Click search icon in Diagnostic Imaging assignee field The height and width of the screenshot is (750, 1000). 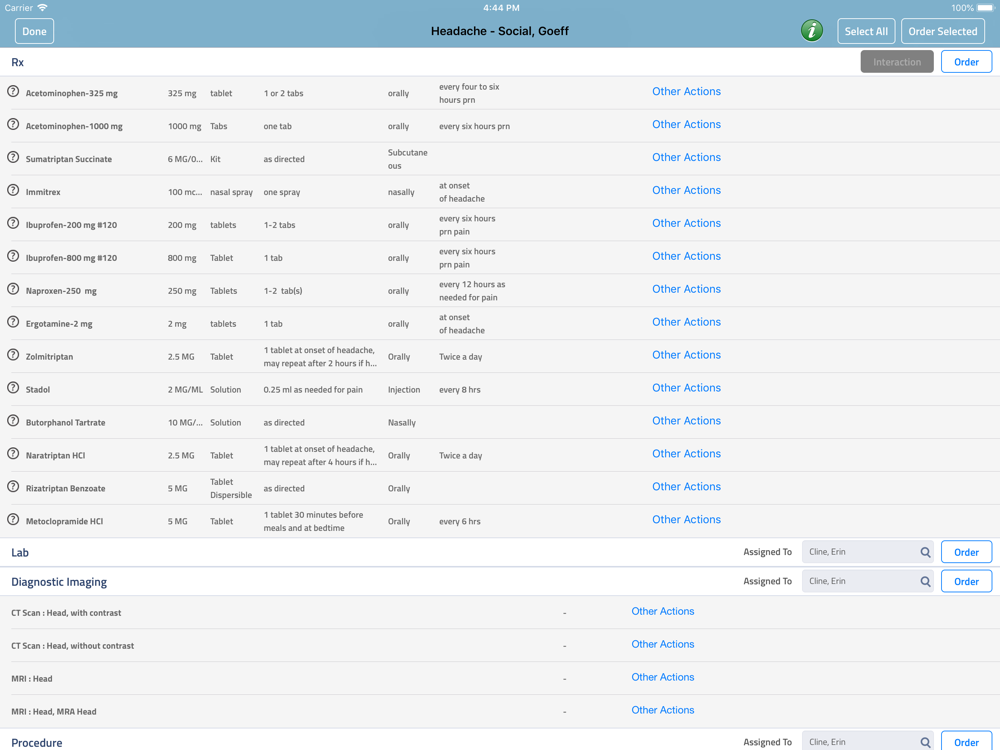tap(925, 581)
